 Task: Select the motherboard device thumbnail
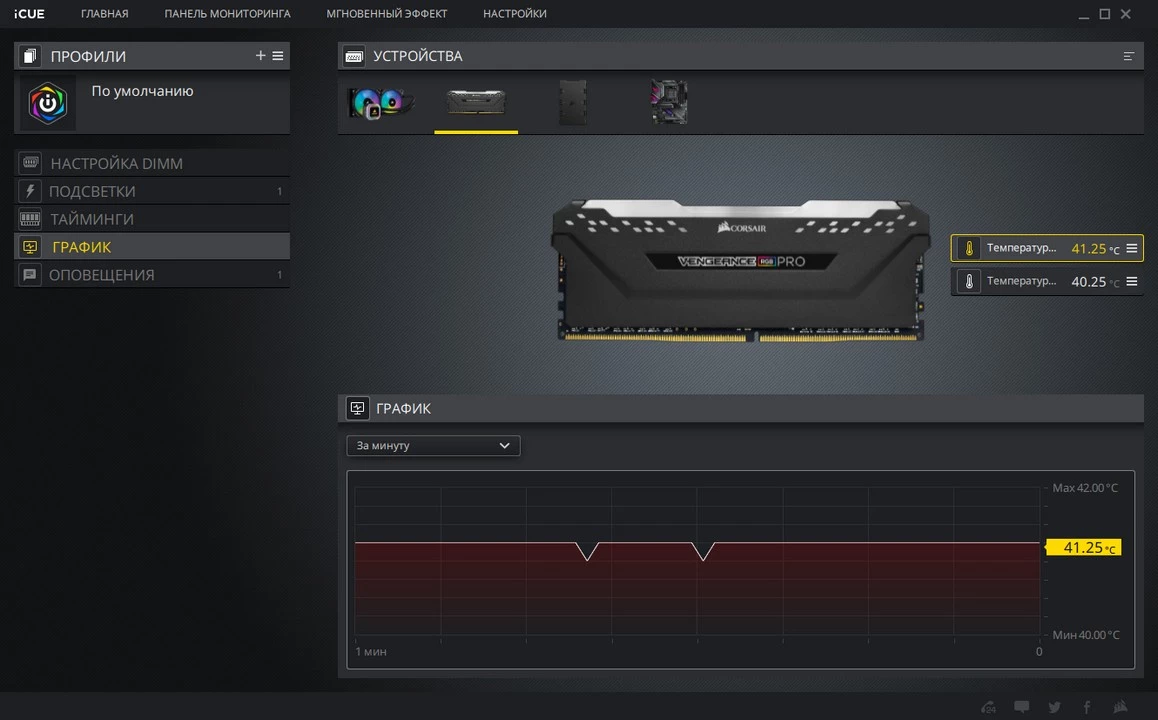[669, 102]
